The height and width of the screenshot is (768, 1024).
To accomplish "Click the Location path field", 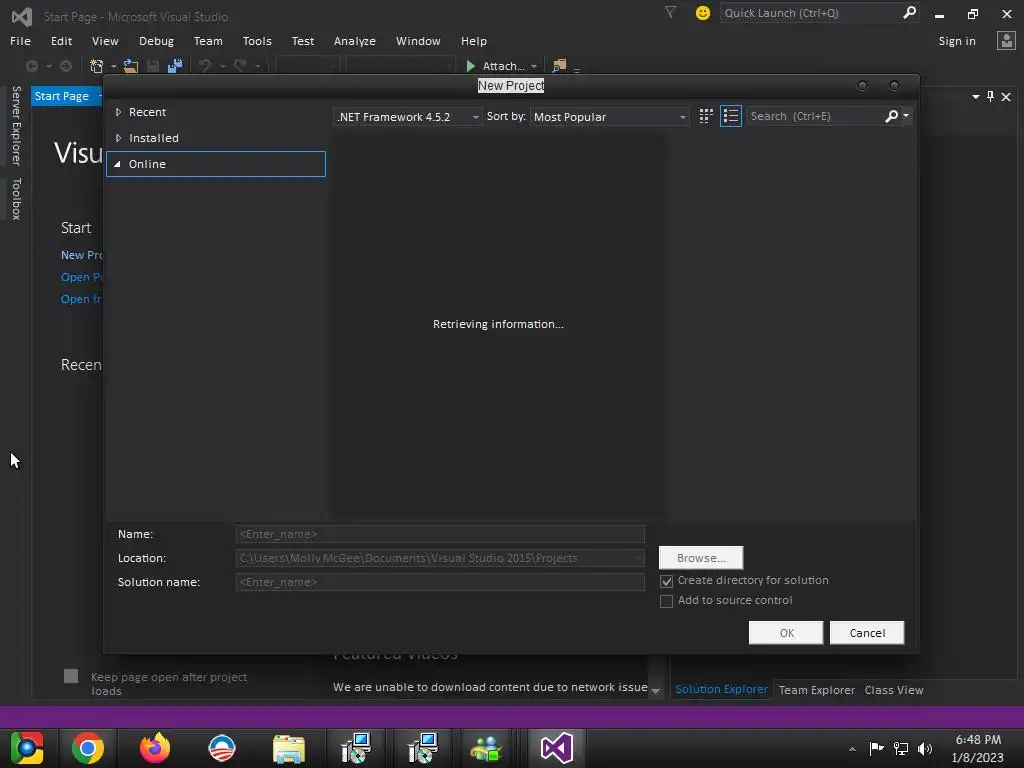I will pyautogui.click(x=440, y=558).
